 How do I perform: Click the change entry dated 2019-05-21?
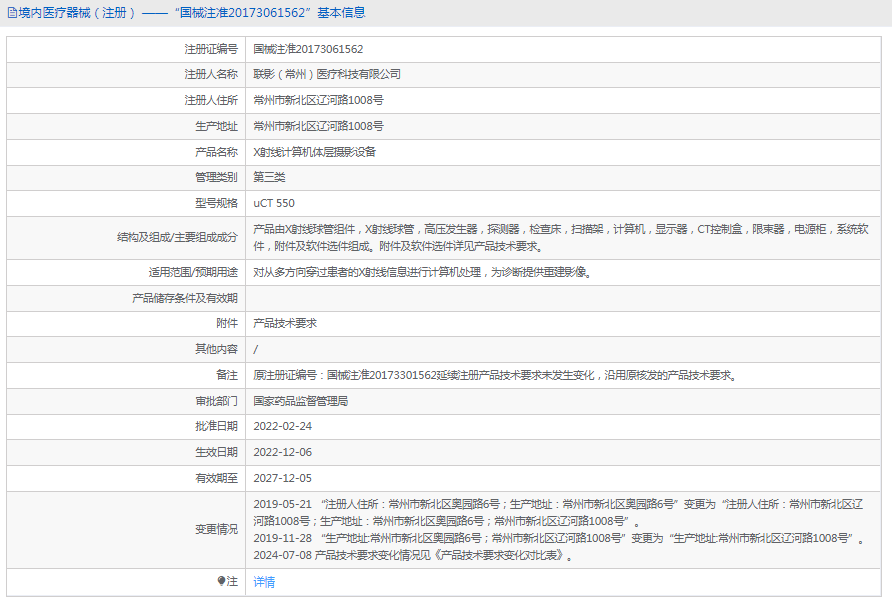(559, 513)
